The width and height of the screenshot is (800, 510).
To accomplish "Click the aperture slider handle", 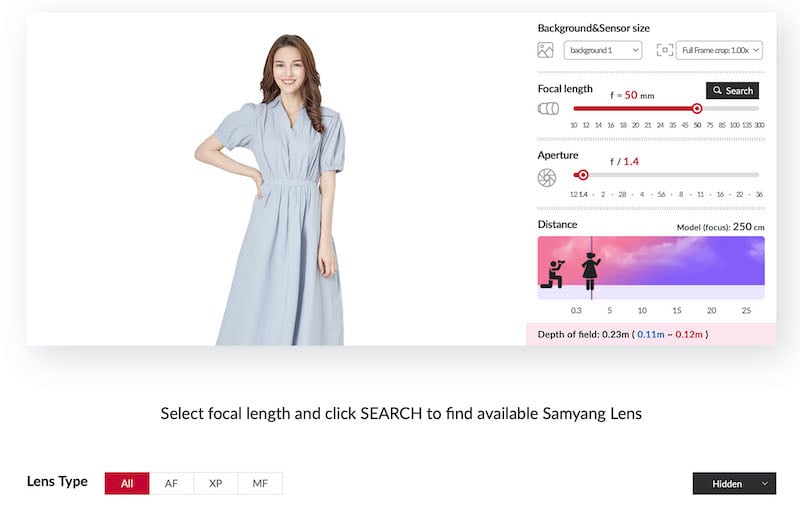I will 583,175.
